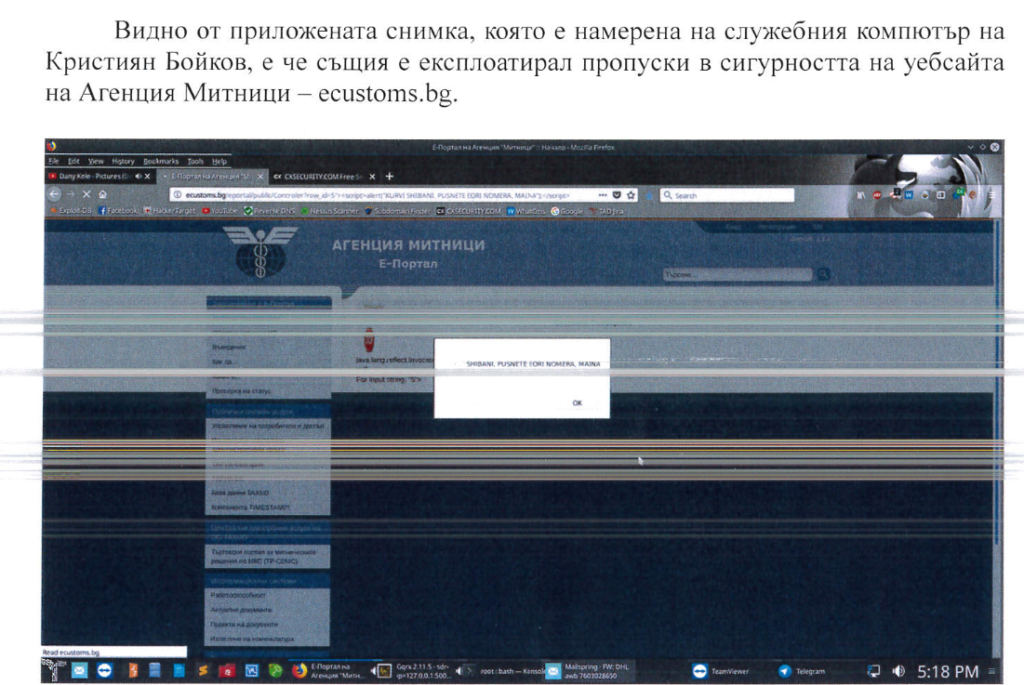Open the page actions three-dot menu
Viewport: 1024px width, 685px height.
pyautogui.click(x=602, y=195)
